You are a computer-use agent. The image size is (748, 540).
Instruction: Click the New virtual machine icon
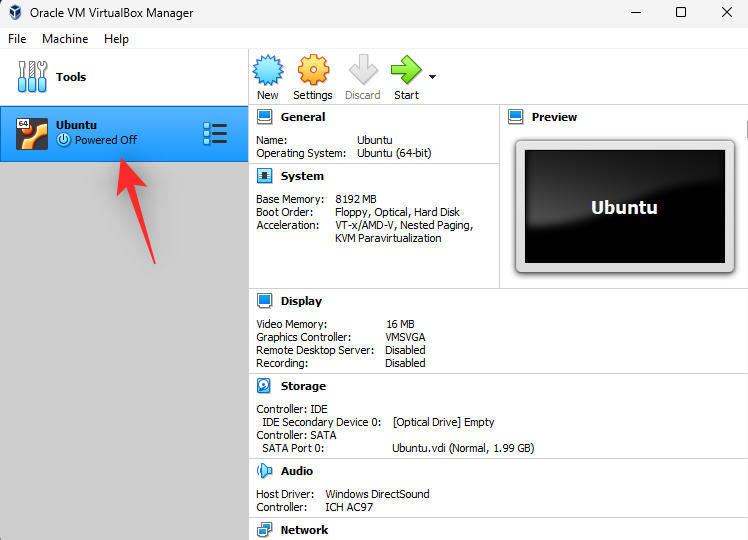pyautogui.click(x=267, y=71)
